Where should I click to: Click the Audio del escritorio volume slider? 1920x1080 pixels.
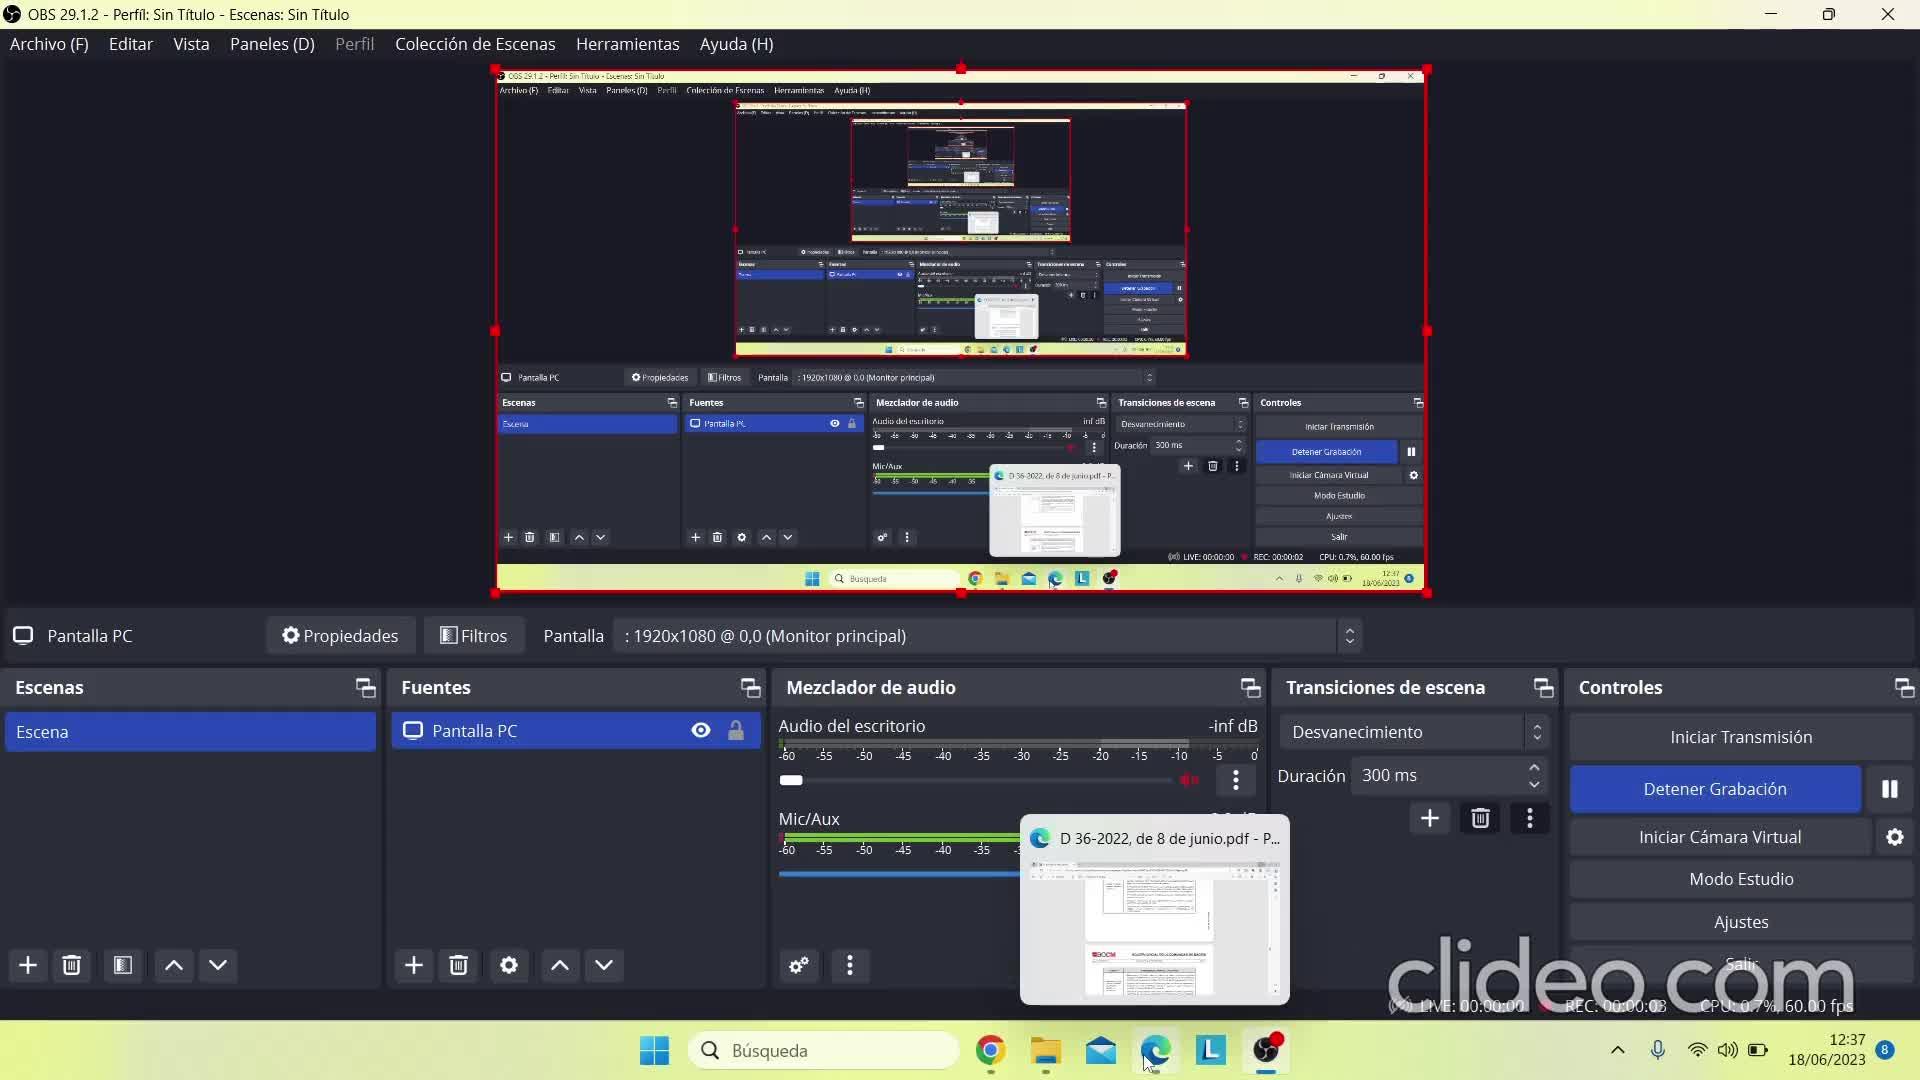pyautogui.click(x=980, y=780)
